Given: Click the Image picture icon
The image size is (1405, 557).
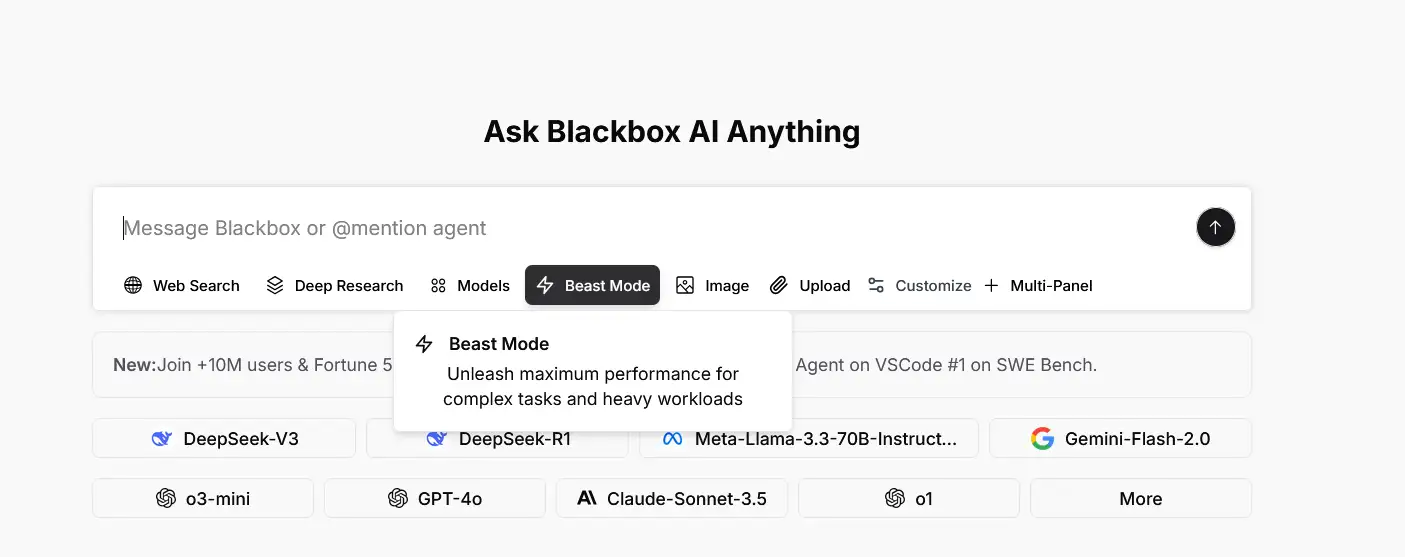Looking at the screenshot, I should click(x=685, y=286).
